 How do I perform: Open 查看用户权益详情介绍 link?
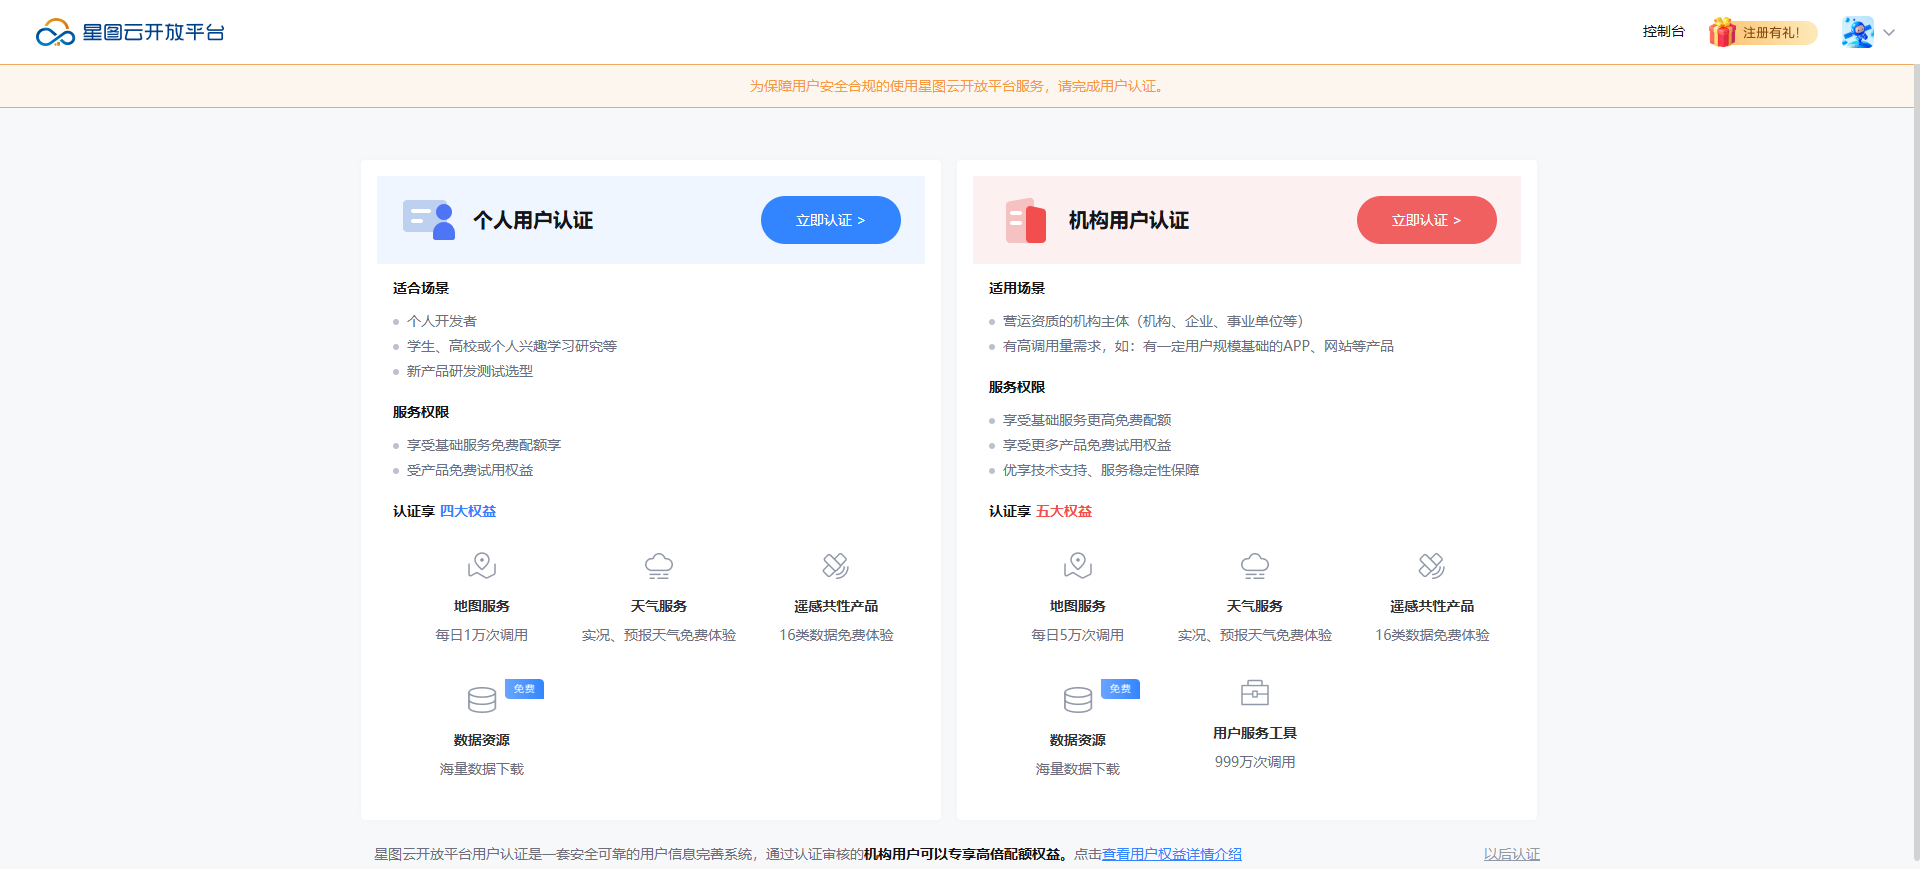click(x=1171, y=854)
